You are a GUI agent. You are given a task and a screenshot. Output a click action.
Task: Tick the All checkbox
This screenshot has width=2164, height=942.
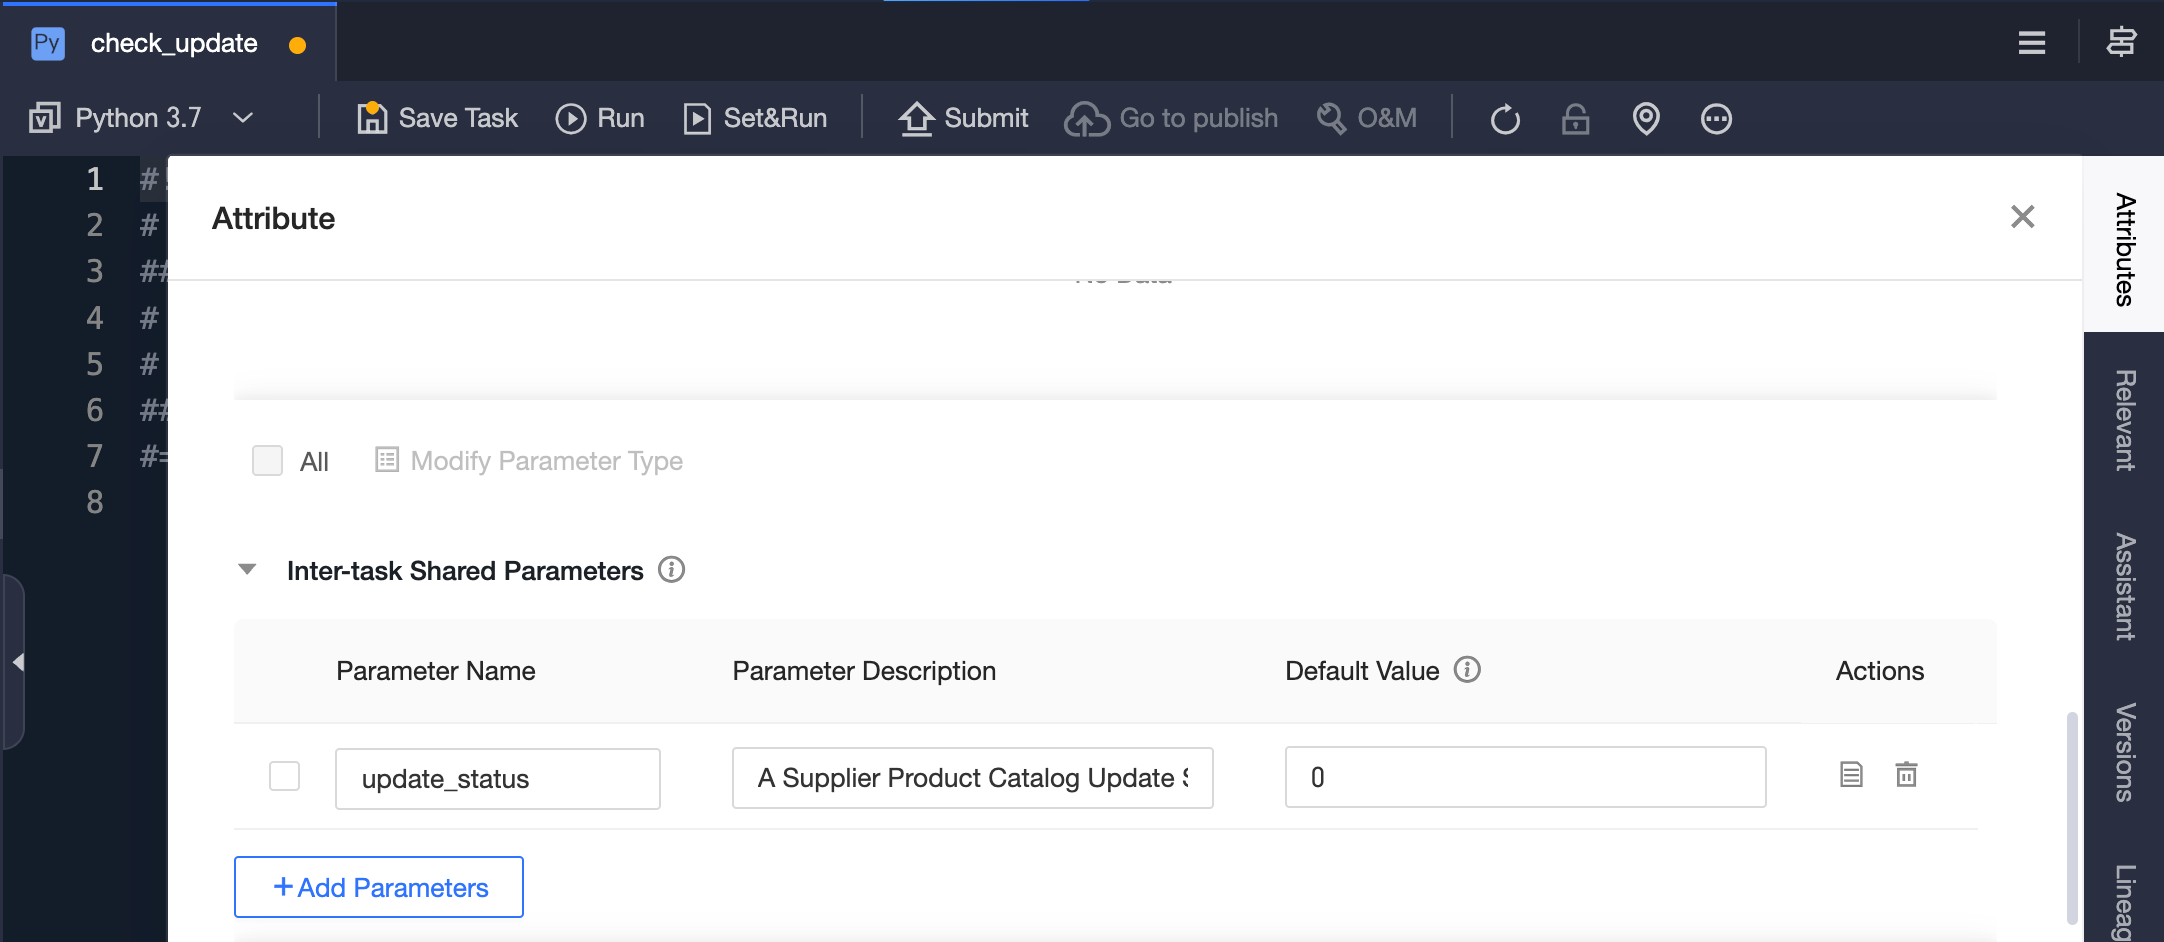(x=267, y=461)
